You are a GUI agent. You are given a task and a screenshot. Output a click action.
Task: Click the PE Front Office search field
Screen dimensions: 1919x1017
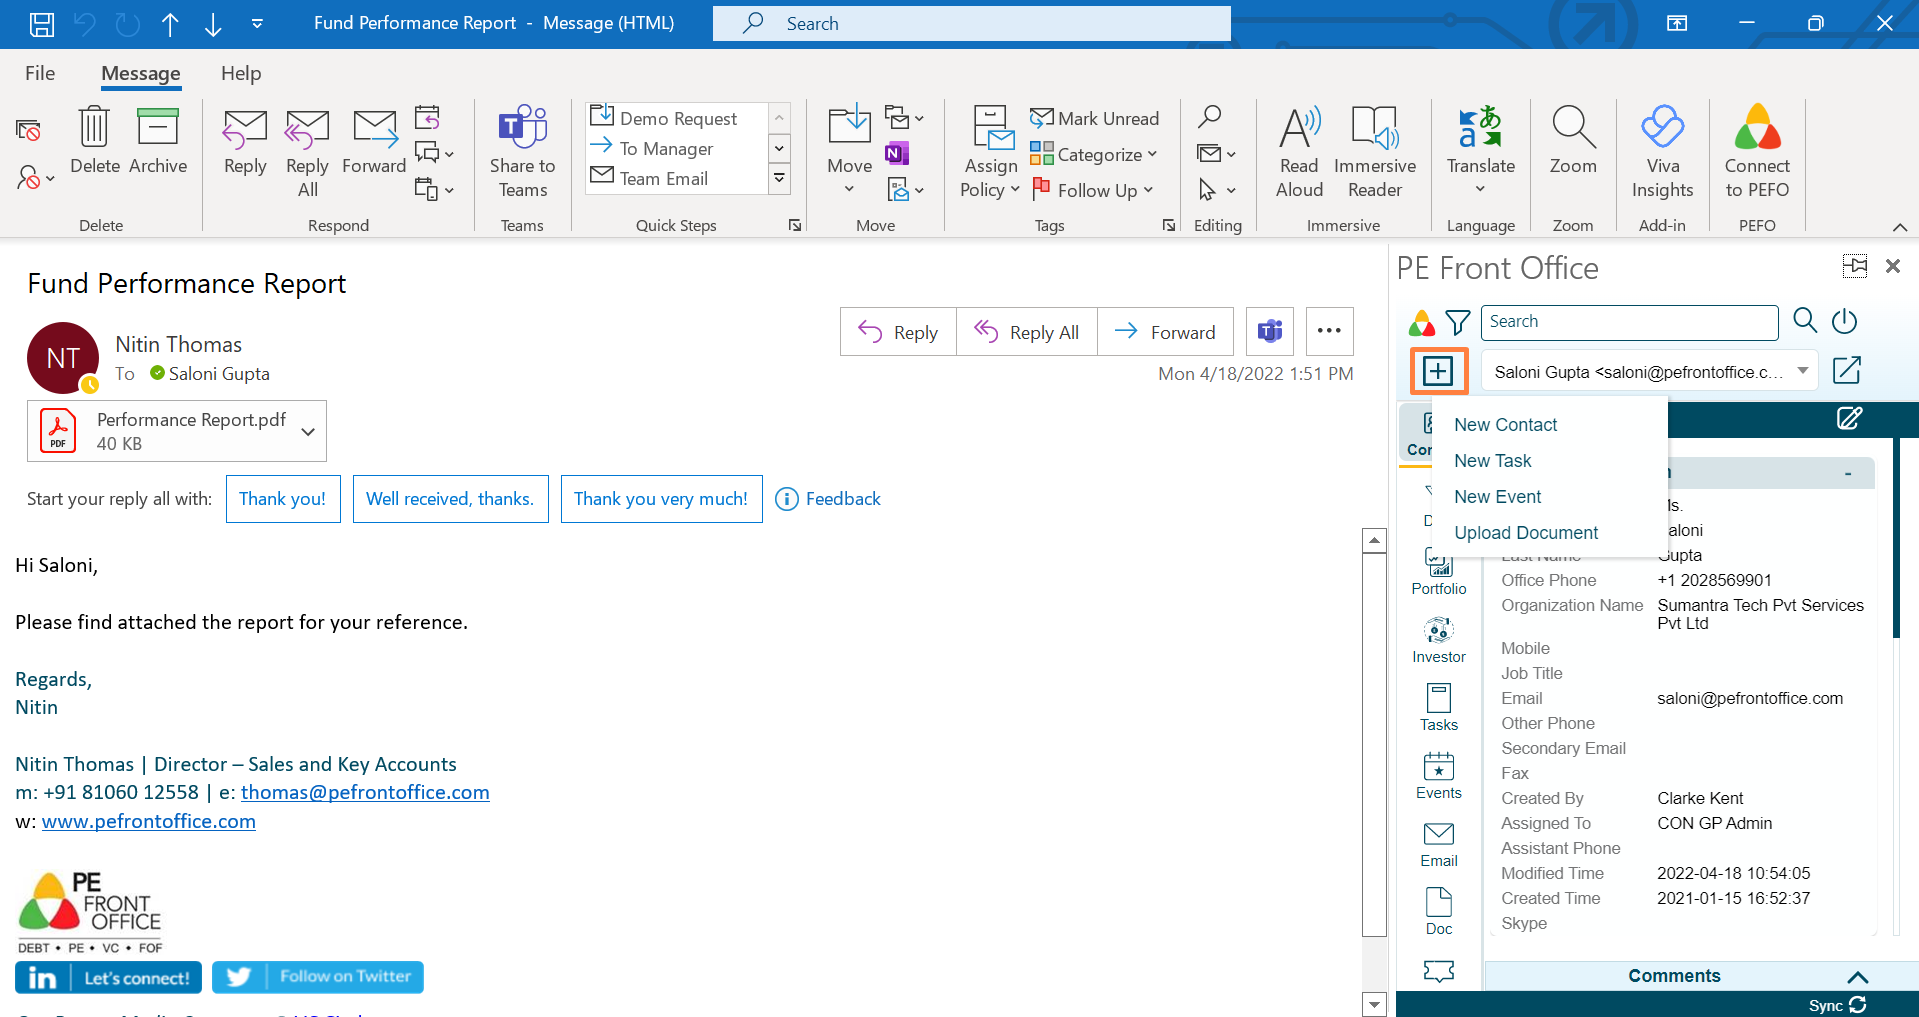1630,322
